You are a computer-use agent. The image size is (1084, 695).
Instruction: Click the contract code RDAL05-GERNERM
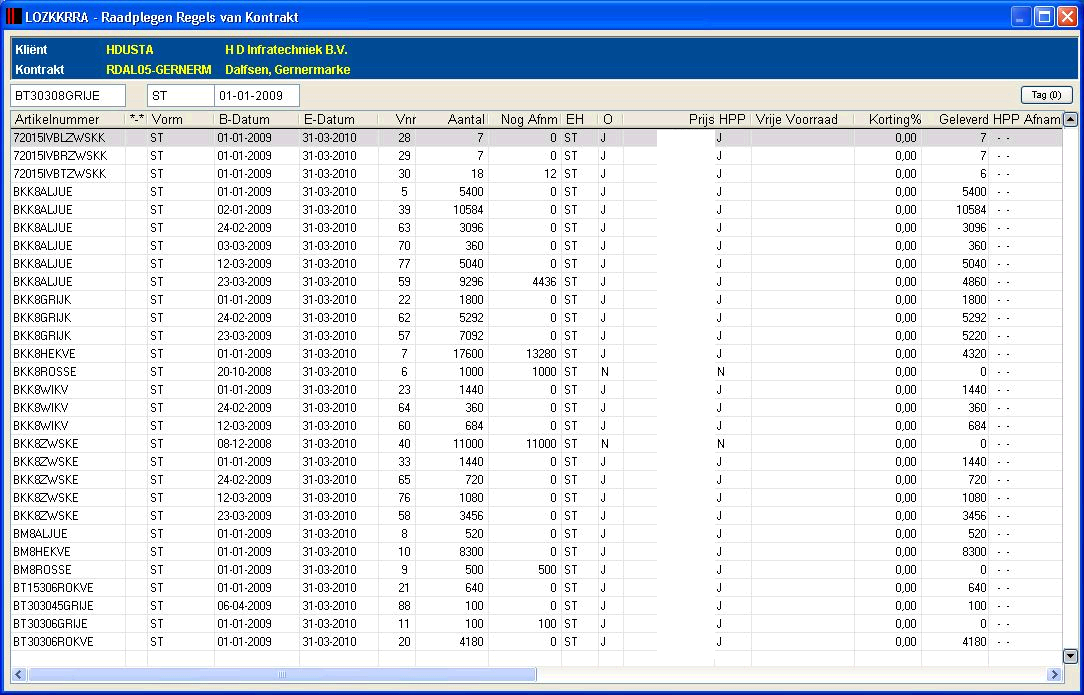pyautogui.click(x=159, y=69)
